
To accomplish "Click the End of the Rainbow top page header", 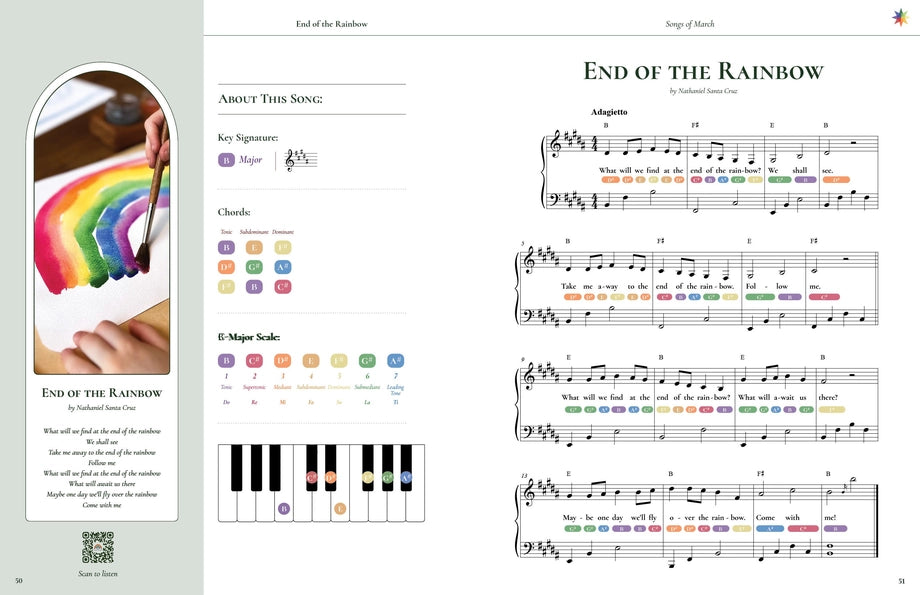I will point(332,24).
